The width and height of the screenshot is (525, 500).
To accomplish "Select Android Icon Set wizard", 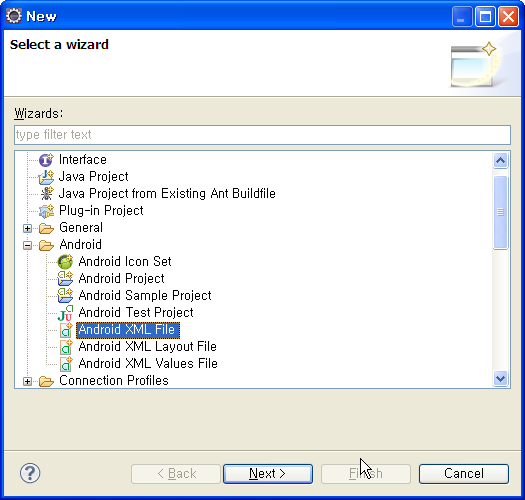I will coord(125,262).
